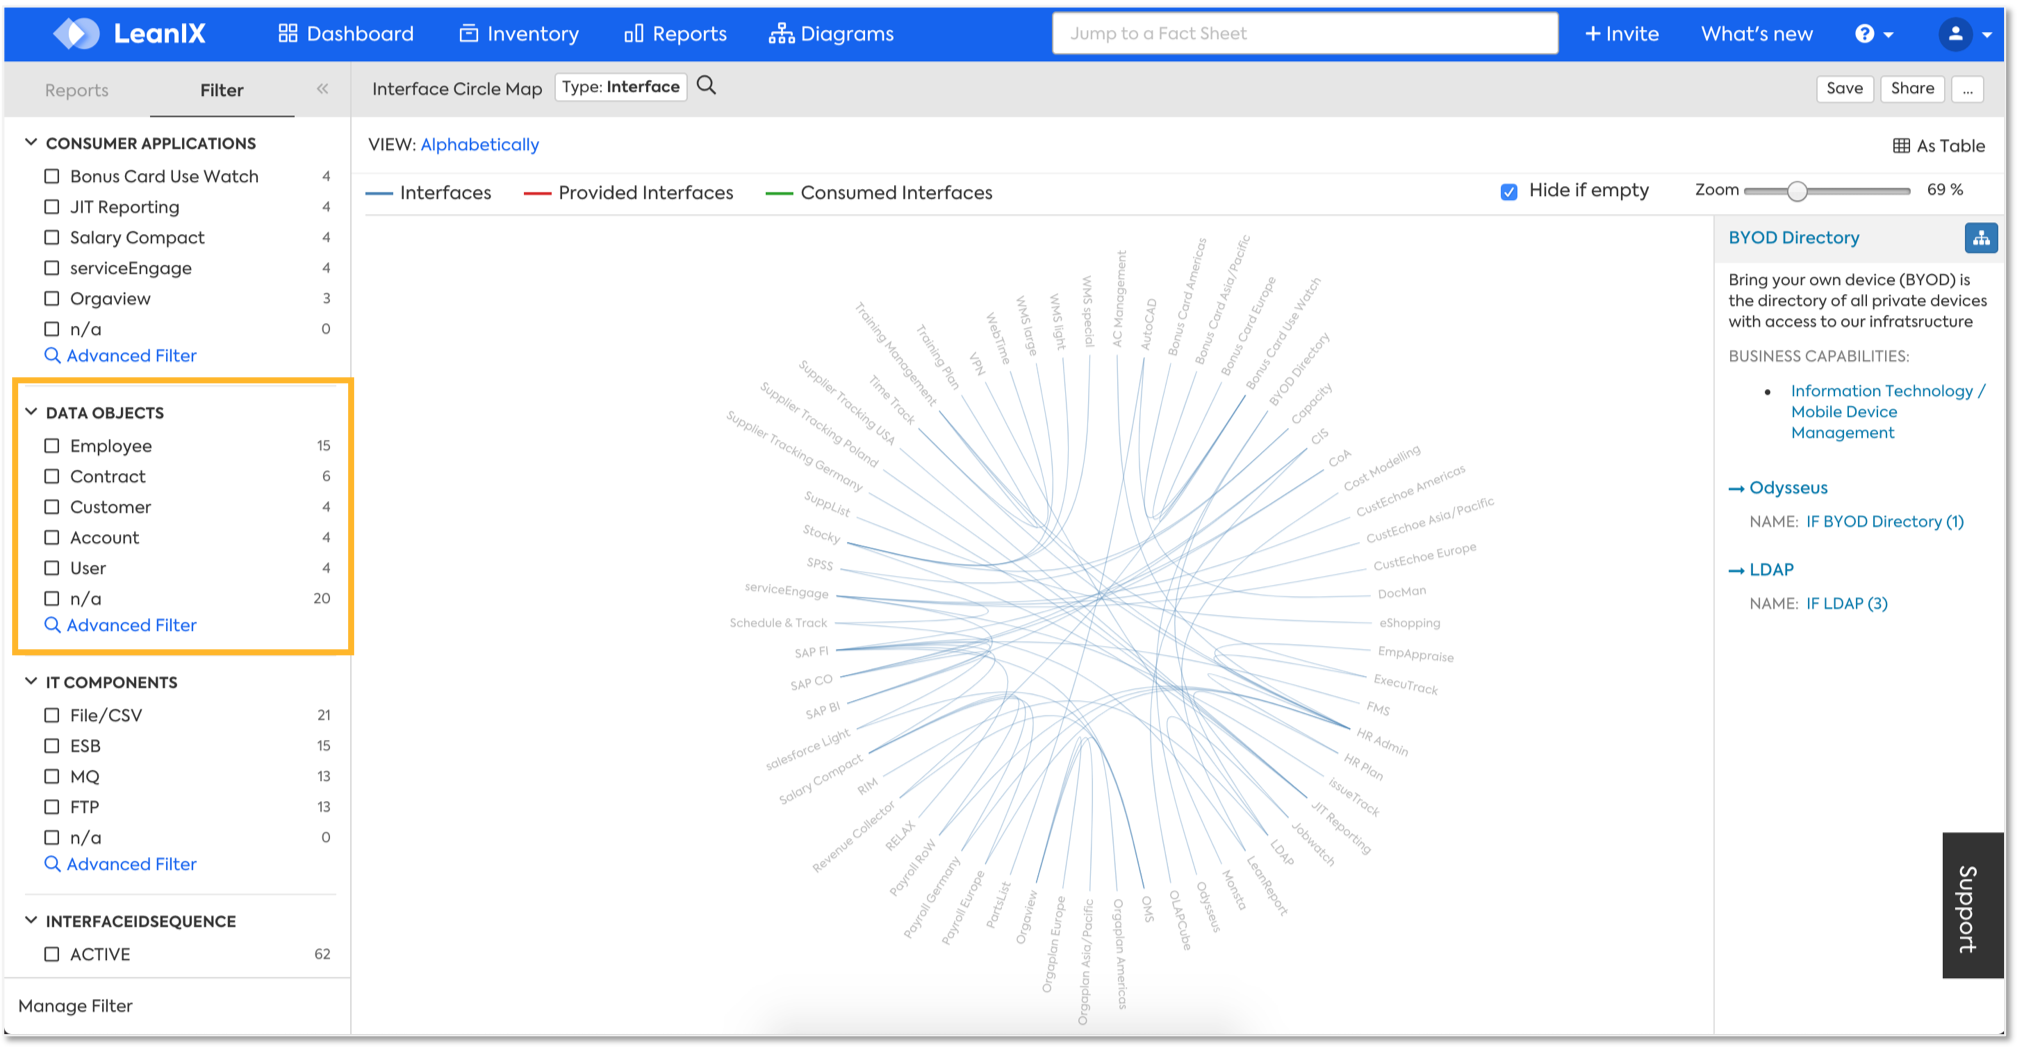Open the Inventory menu
Screen dimensions: 2018x1047
tap(519, 34)
